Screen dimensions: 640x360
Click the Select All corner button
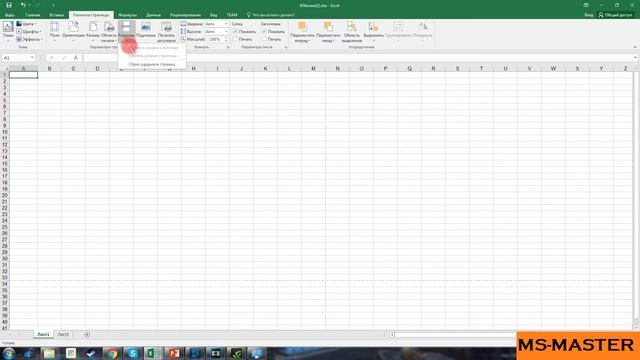(x=4, y=68)
